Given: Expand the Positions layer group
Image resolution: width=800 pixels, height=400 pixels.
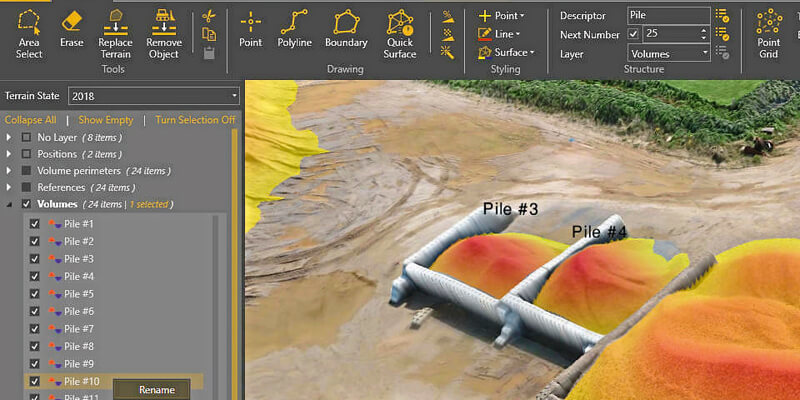Looking at the screenshot, I should tap(9, 153).
